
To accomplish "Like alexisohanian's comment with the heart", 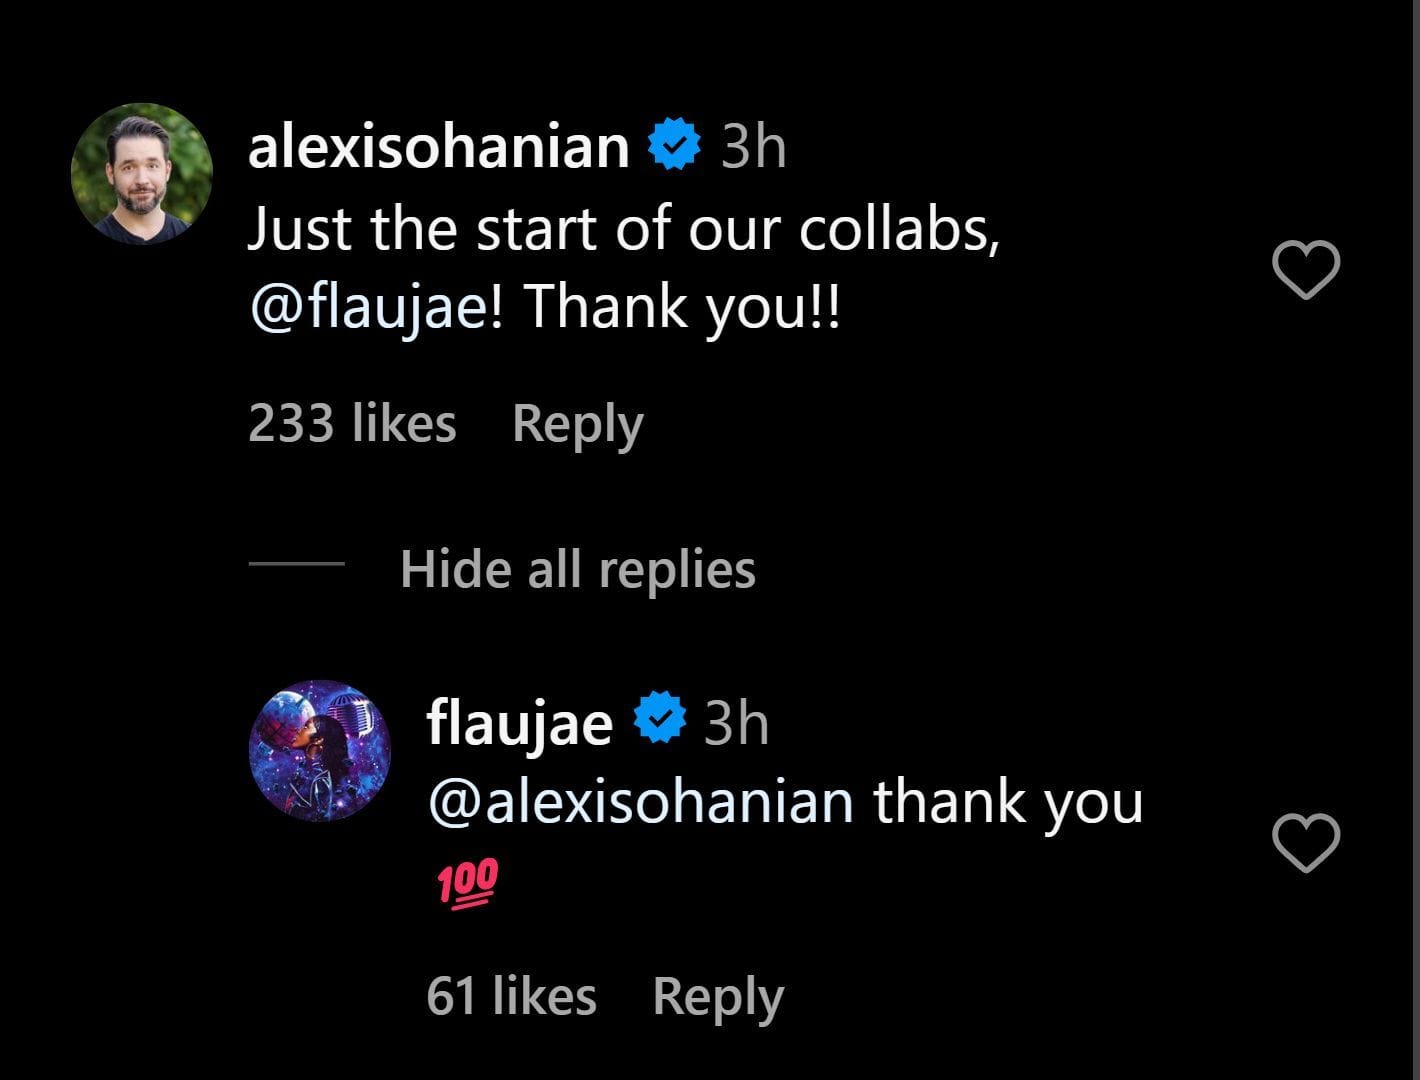I will [1306, 270].
